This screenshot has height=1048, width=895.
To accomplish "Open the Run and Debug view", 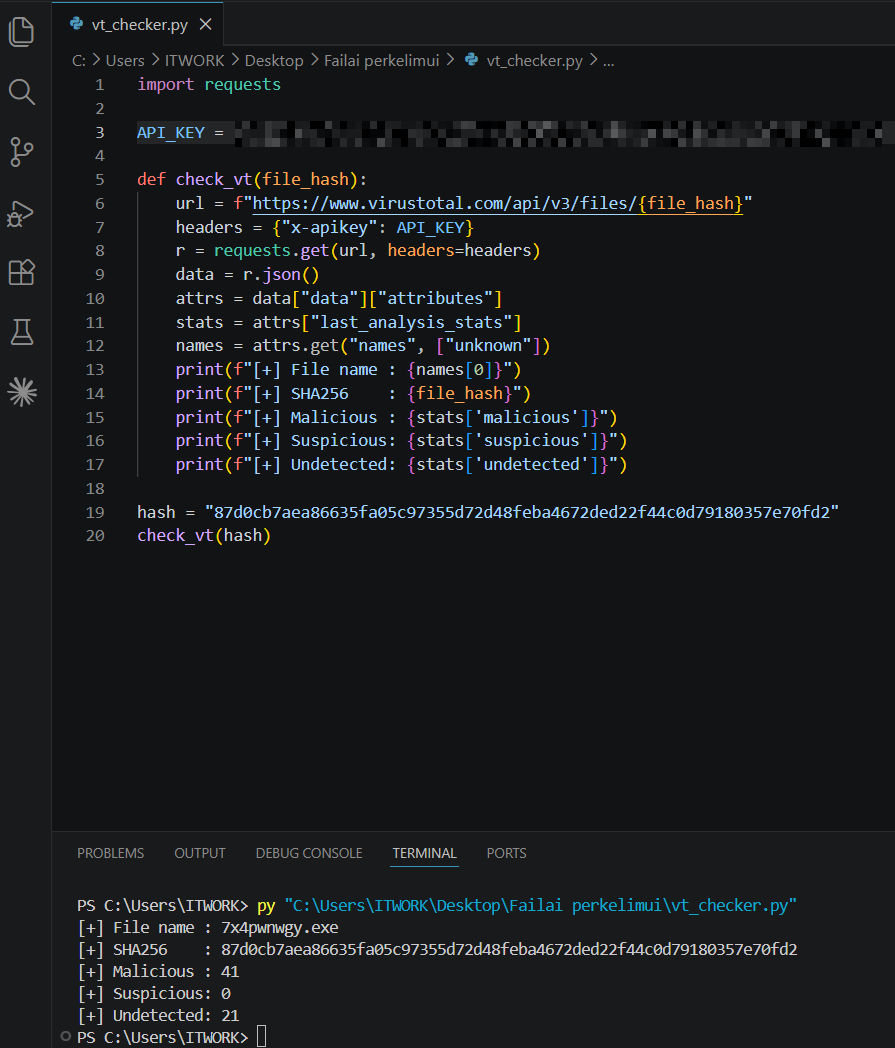I will point(20,213).
